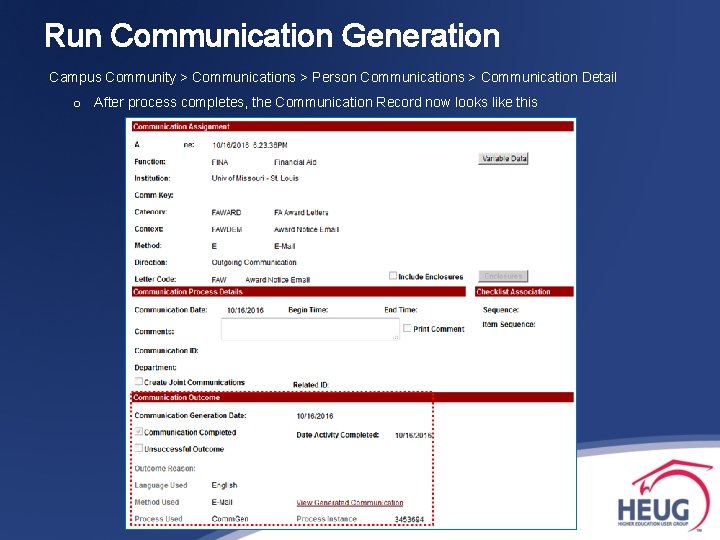Click the Process Instance number 3453694

pos(409,519)
